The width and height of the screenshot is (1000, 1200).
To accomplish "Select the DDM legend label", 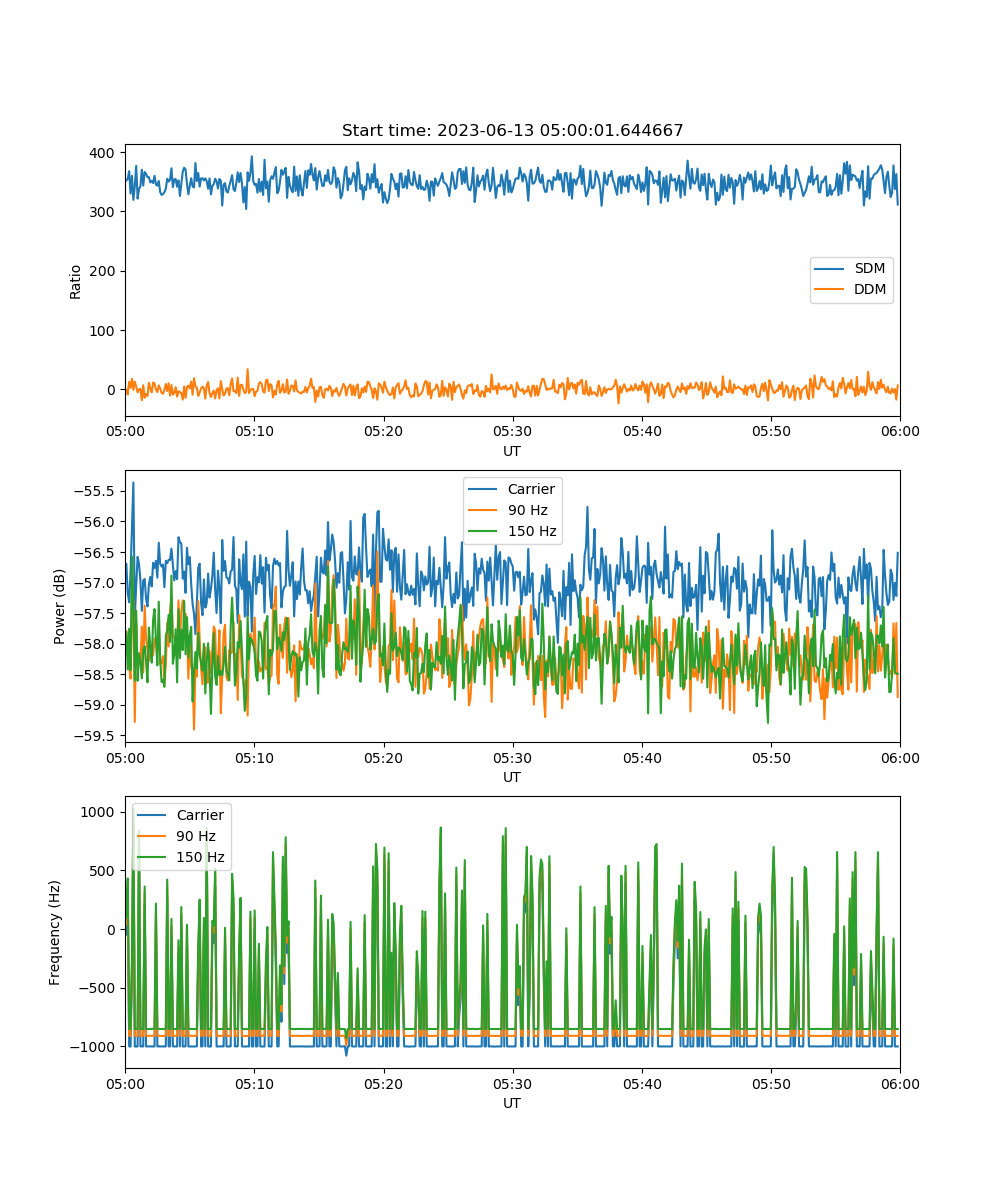I will [871, 289].
